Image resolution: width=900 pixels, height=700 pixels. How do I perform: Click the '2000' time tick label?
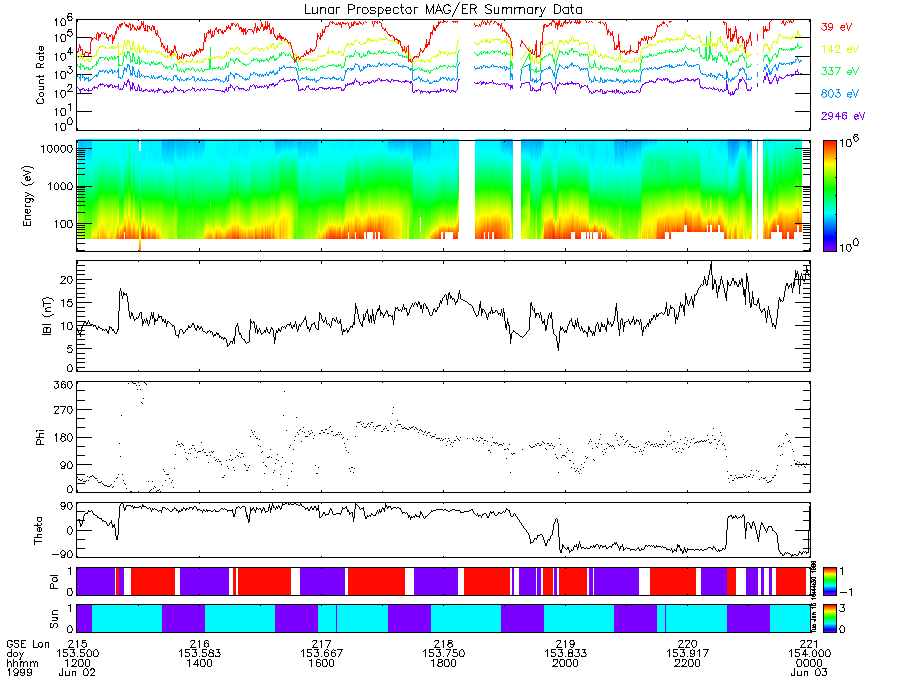(565, 663)
